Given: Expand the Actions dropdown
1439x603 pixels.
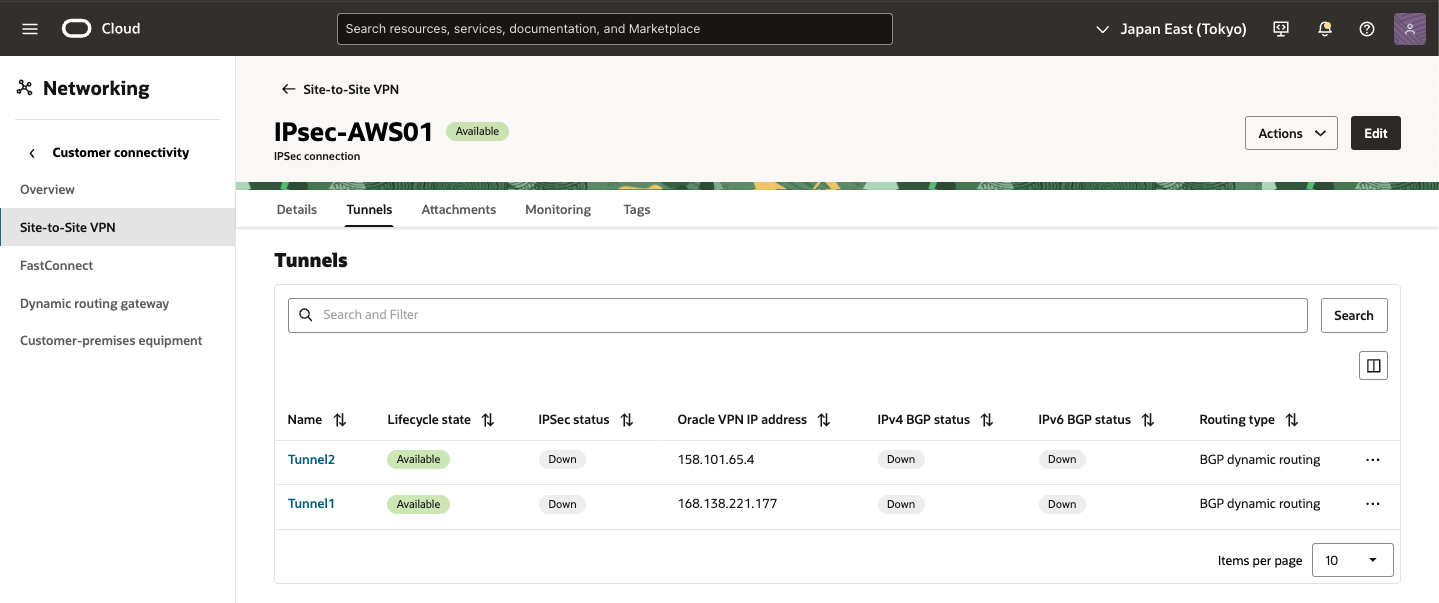Looking at the screenshot, I should [x=1291, y=133].
